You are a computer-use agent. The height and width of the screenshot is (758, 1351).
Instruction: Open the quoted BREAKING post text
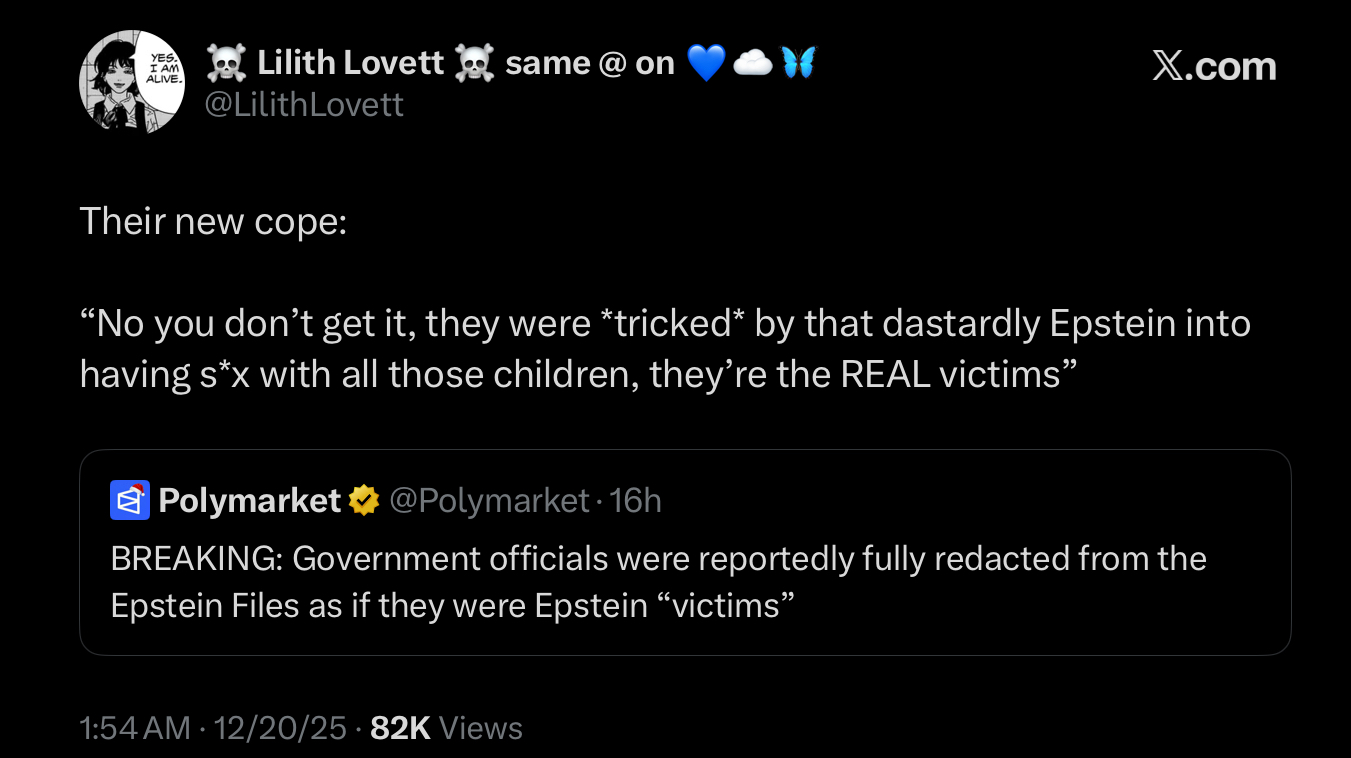(x=658, y=582)
